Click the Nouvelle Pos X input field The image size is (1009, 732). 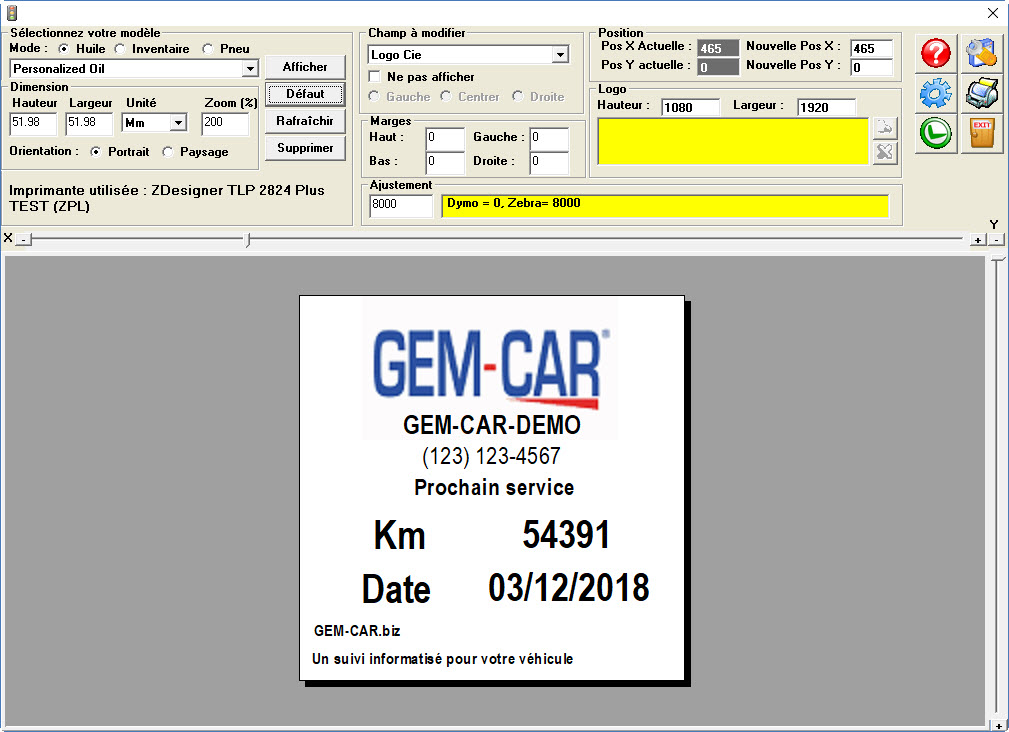871,48
